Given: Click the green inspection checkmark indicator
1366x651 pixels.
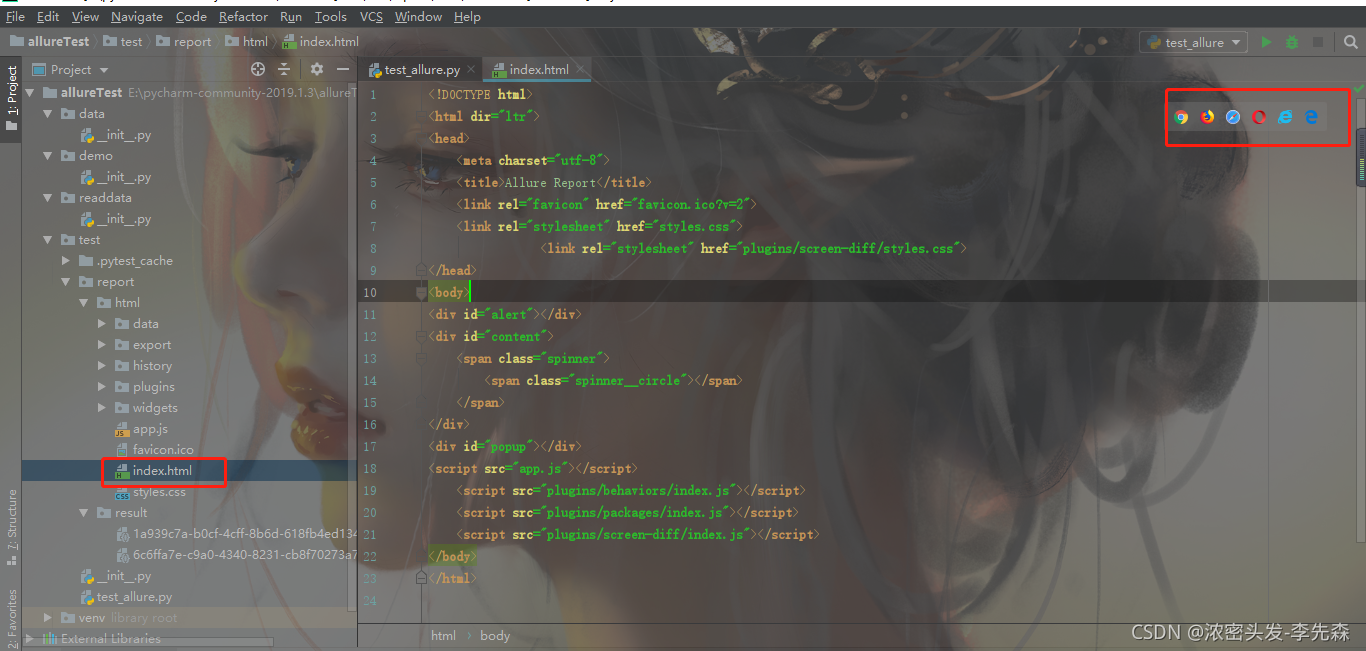Looking at the screenshot, I should (1359, 91).
